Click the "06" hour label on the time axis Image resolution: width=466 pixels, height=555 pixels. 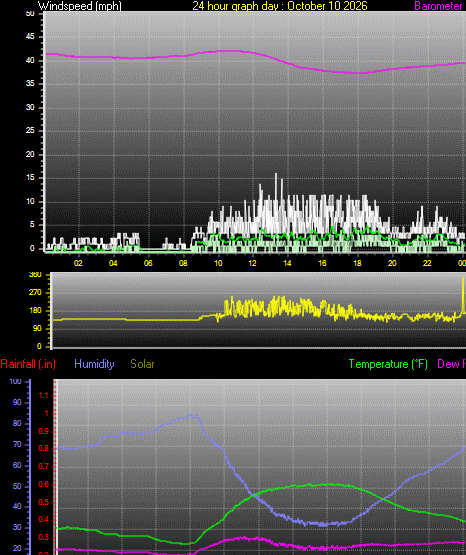point(148,263)
